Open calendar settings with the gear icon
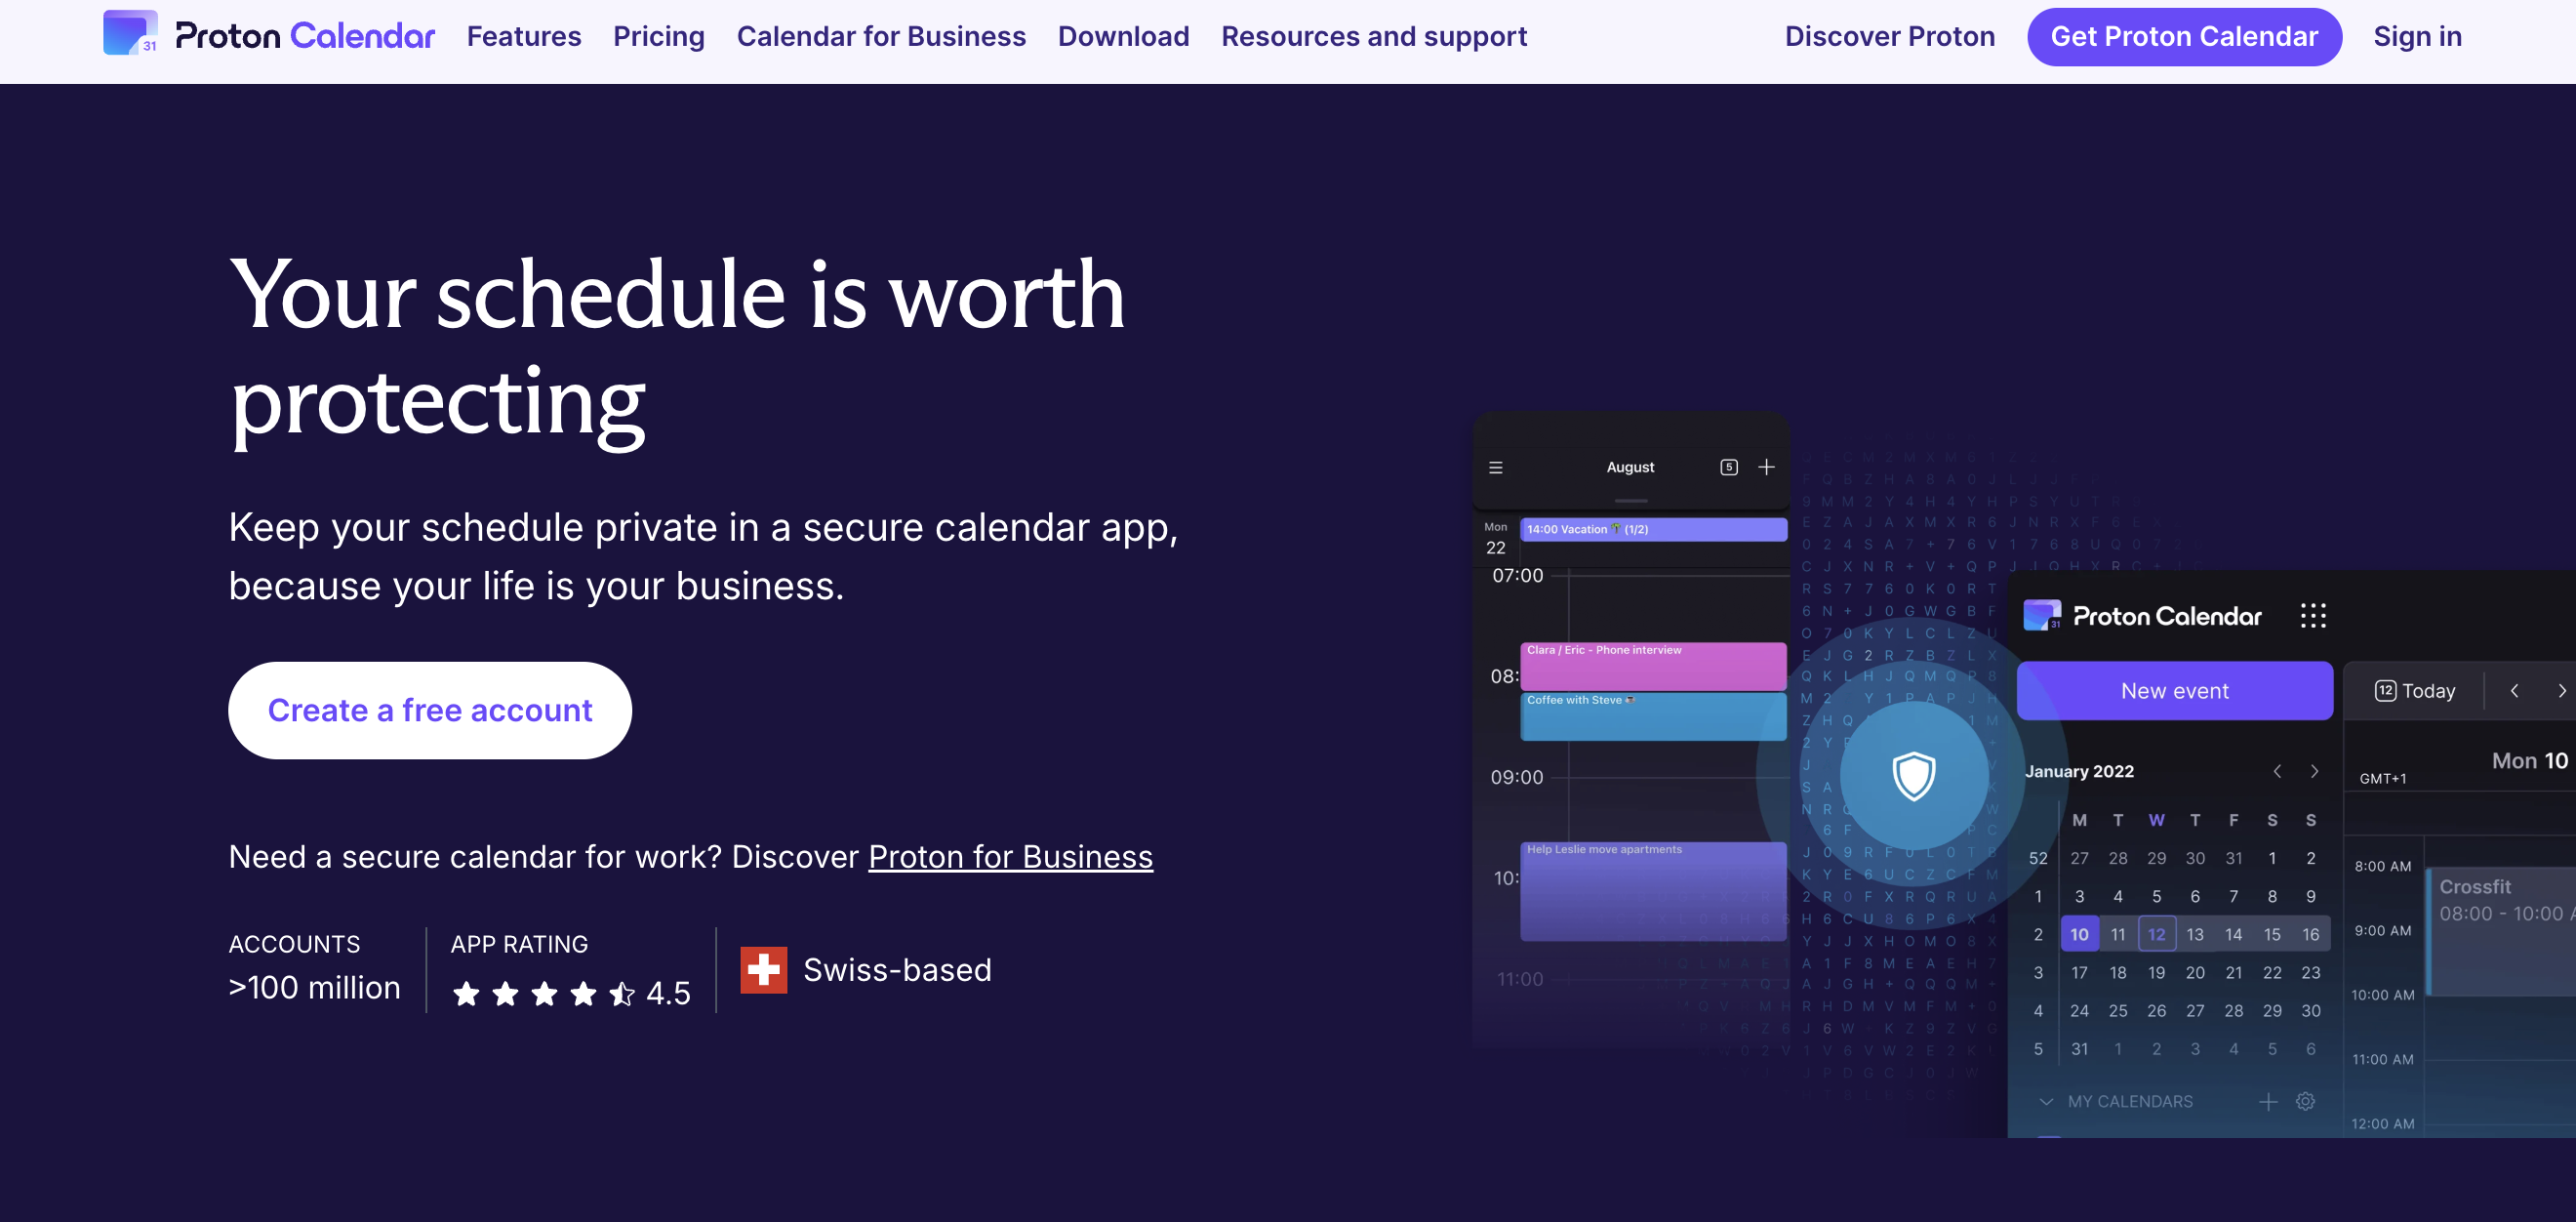 [x=2305, y=1101]
